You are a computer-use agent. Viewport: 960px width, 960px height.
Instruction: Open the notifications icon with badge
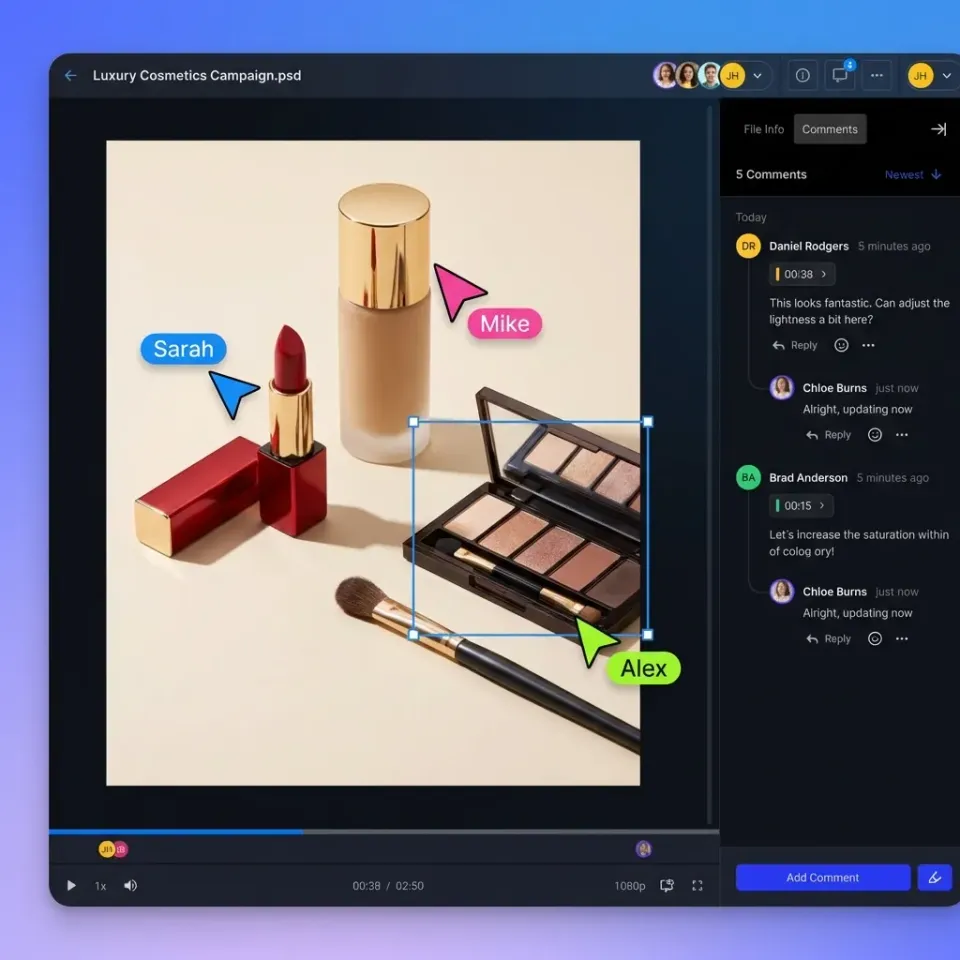(840, 75)
